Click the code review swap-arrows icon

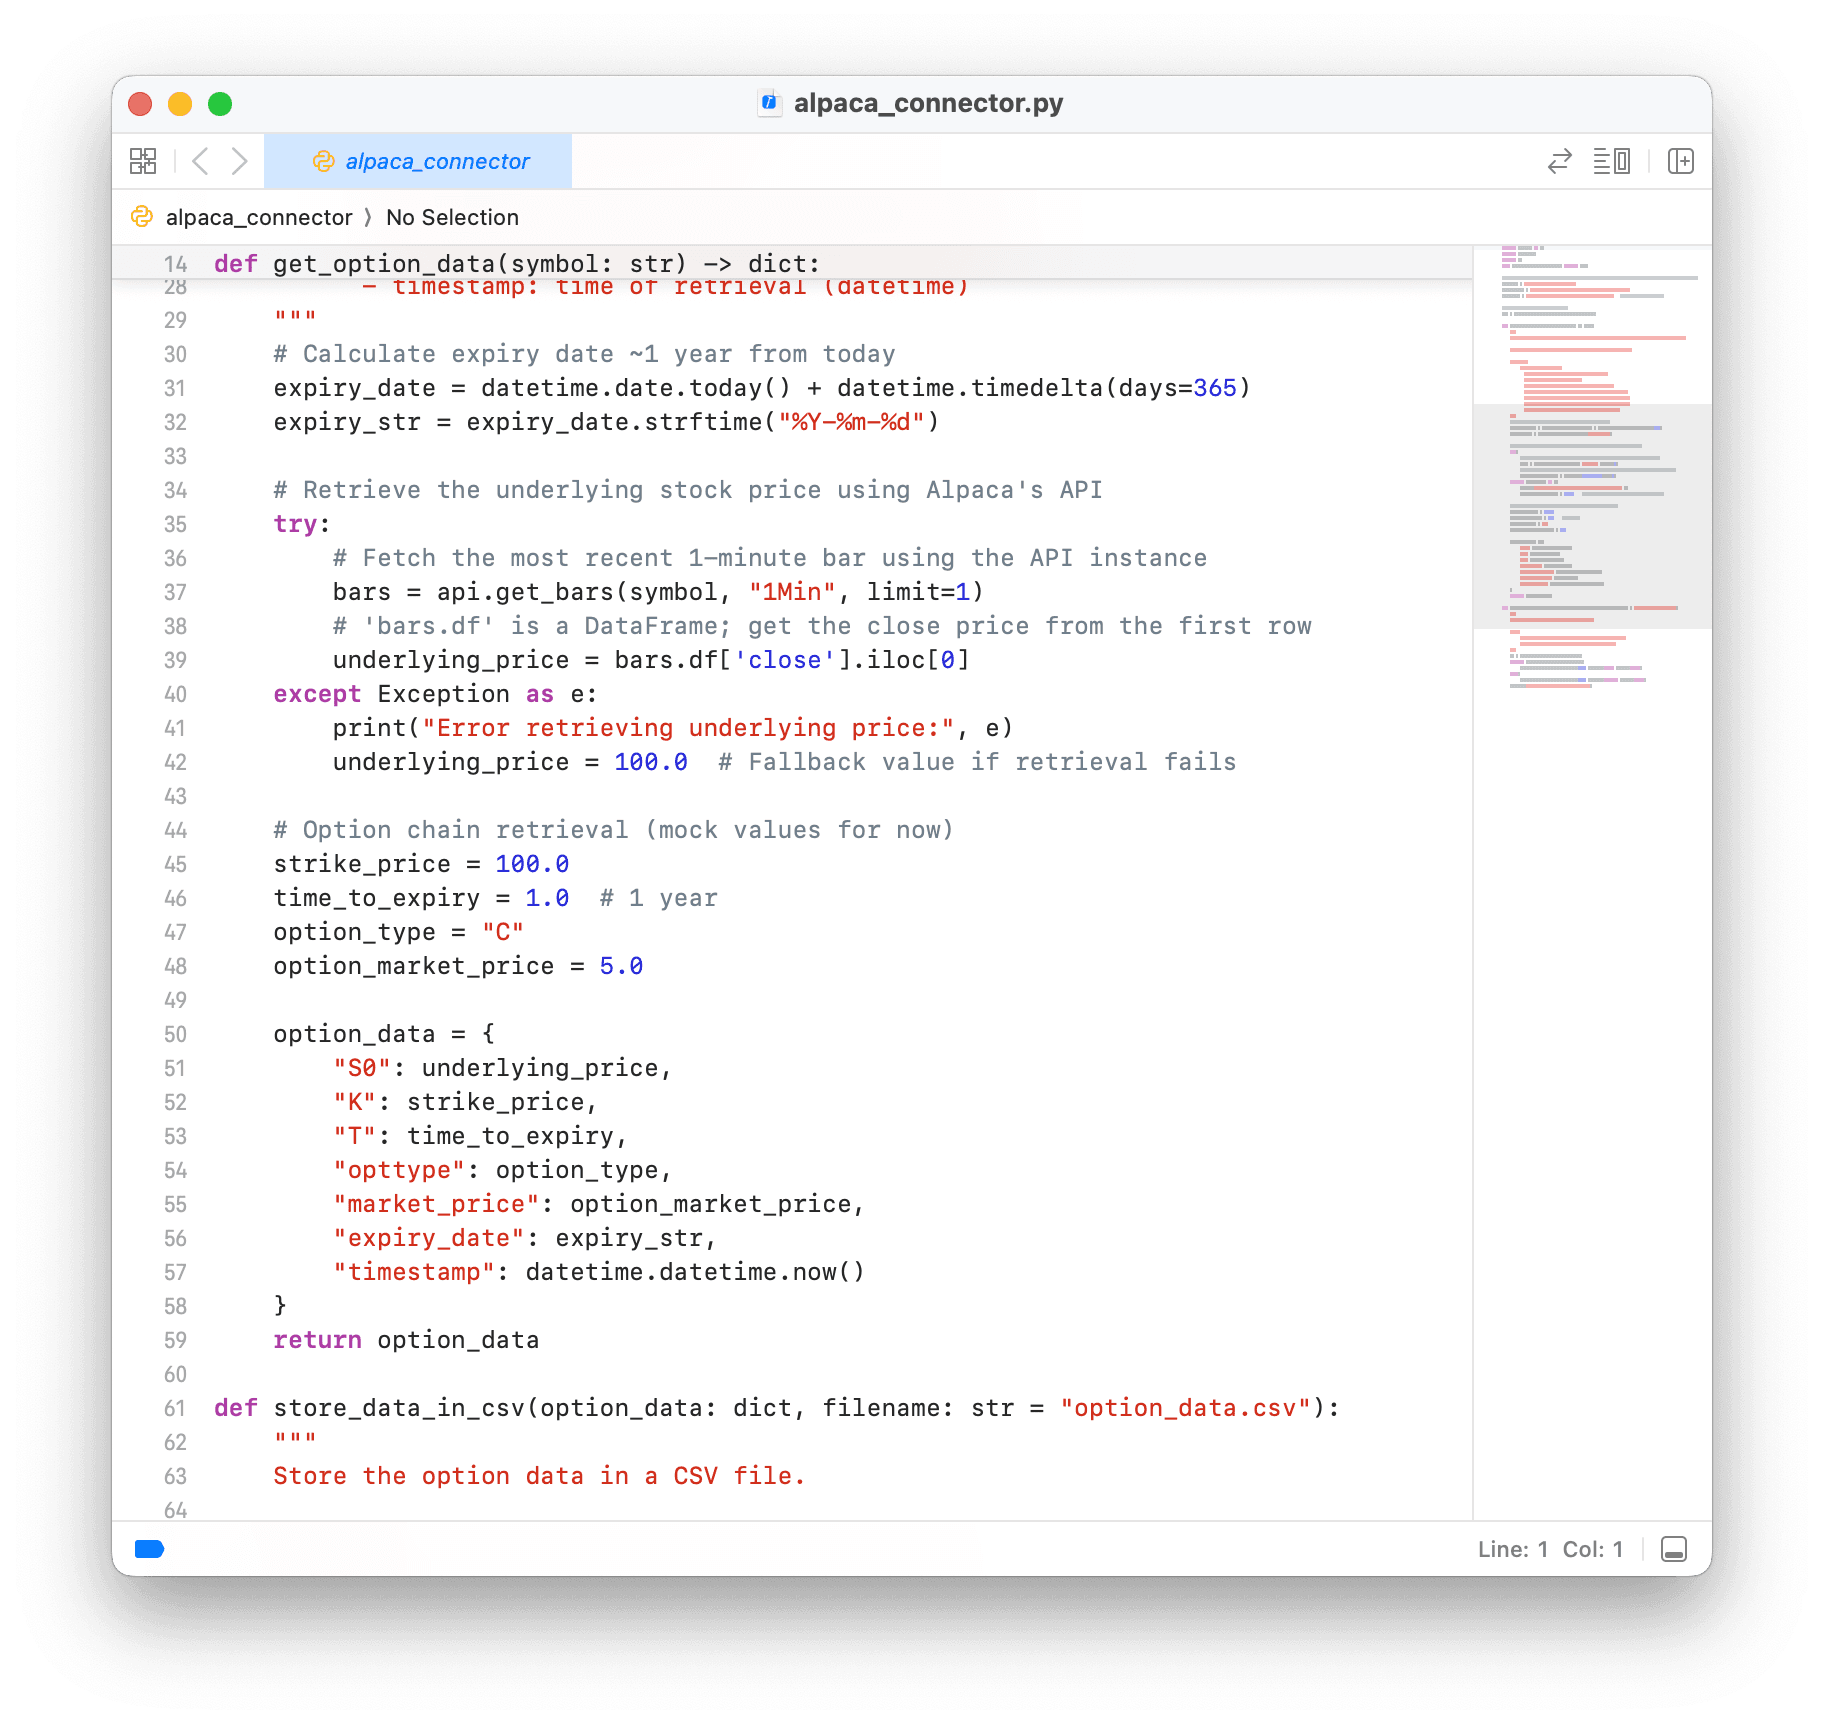click(x=1559, y=161)
